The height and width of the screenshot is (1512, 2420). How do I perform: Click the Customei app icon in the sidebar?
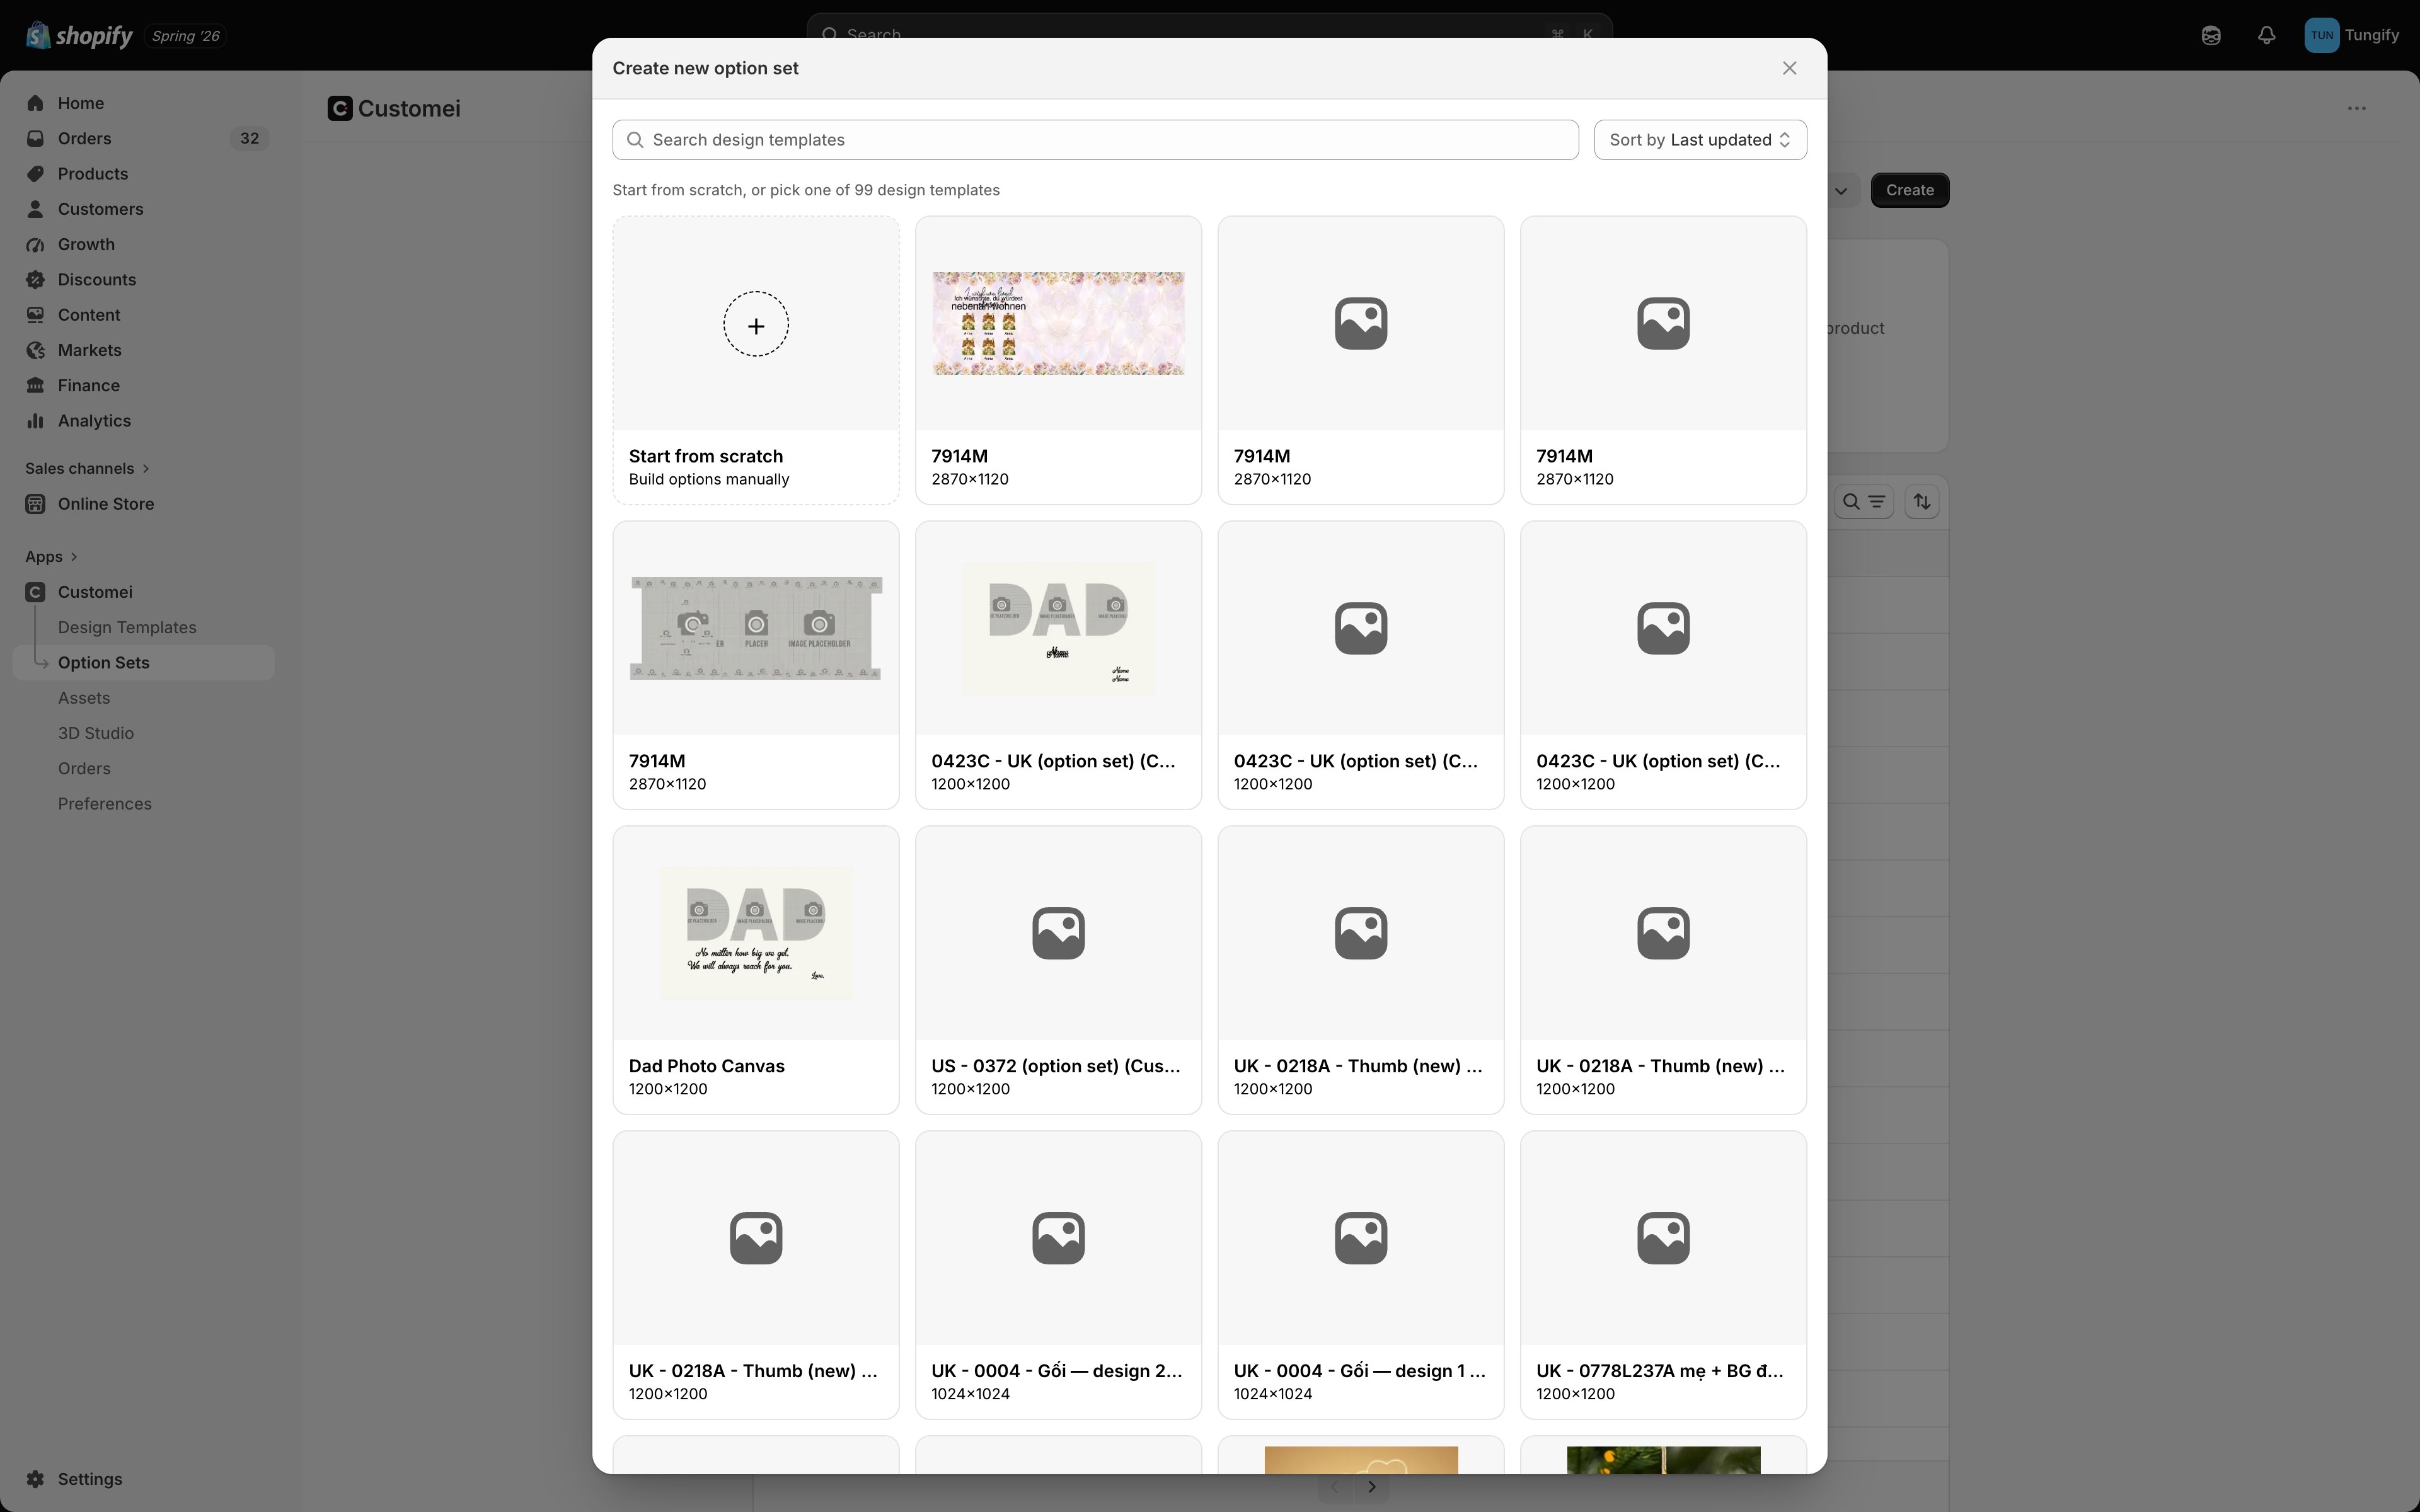click(x=36, y=592)
